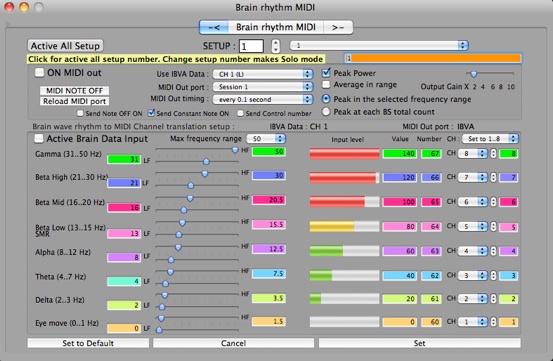Click the yellow Beta Low input level bar
The width and height of the screenshot is (553, 361).
tap(345, 226)
